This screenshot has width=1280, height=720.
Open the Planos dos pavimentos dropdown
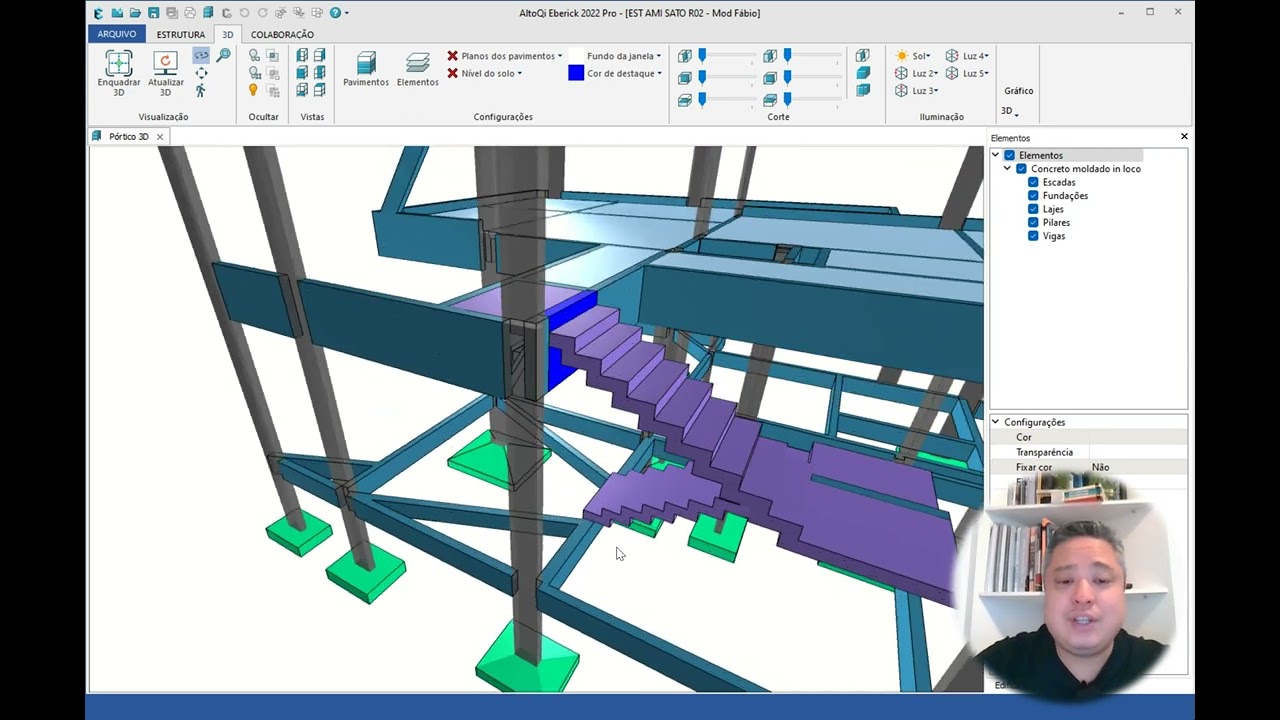[x=560, y=56]
